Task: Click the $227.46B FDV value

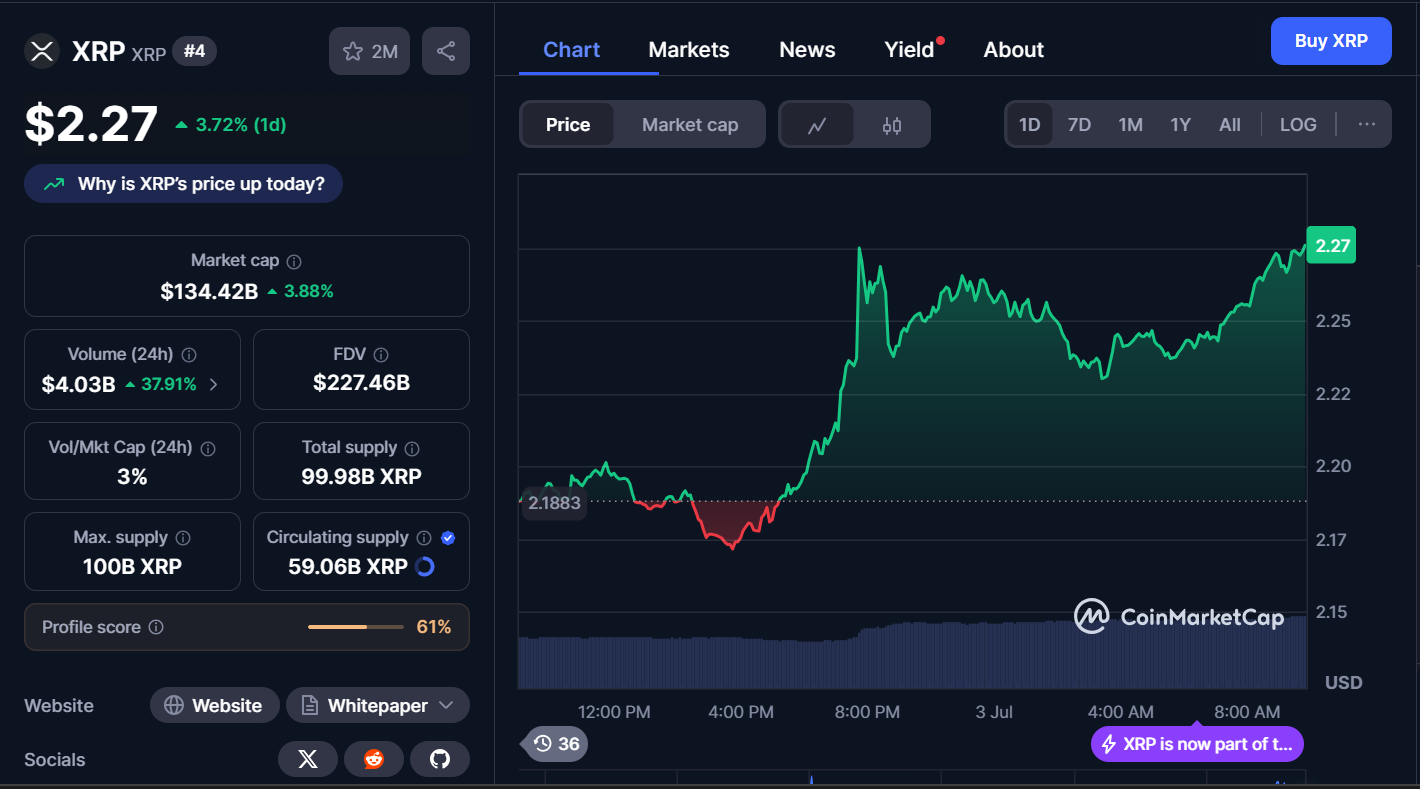Action: coord(361,383)
